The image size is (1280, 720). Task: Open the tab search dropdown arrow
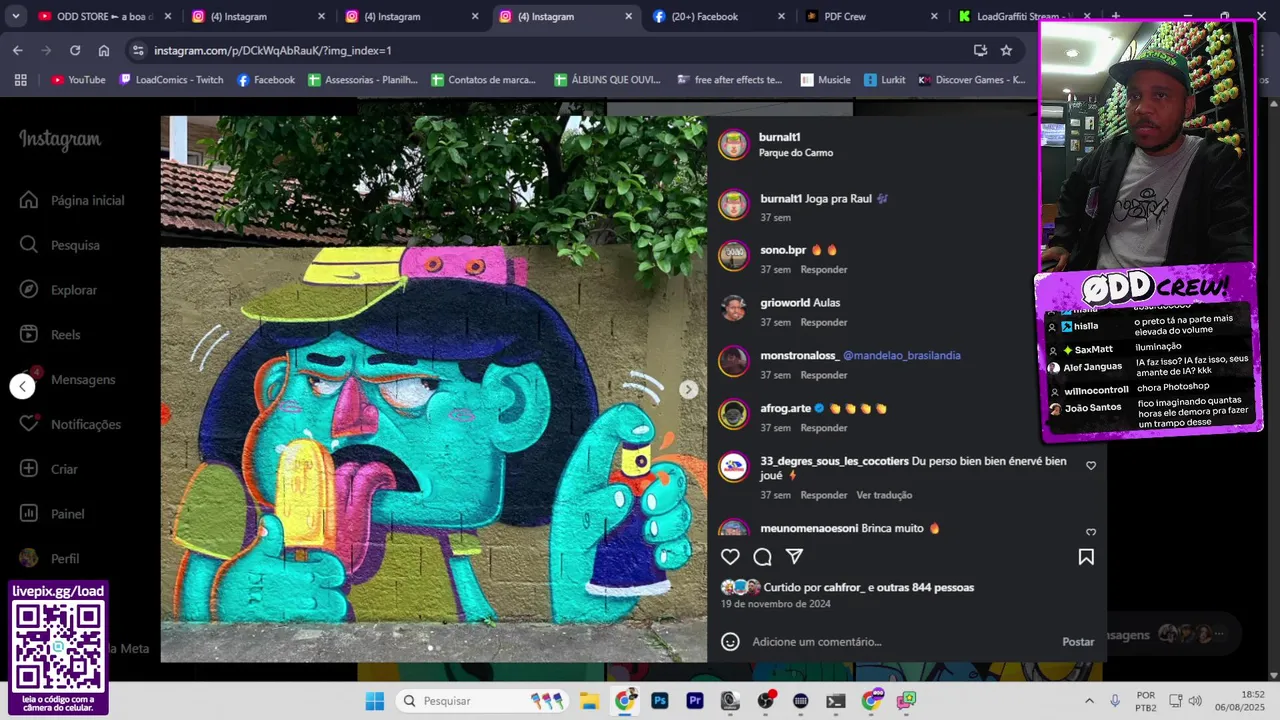click(x=15, y=16)
